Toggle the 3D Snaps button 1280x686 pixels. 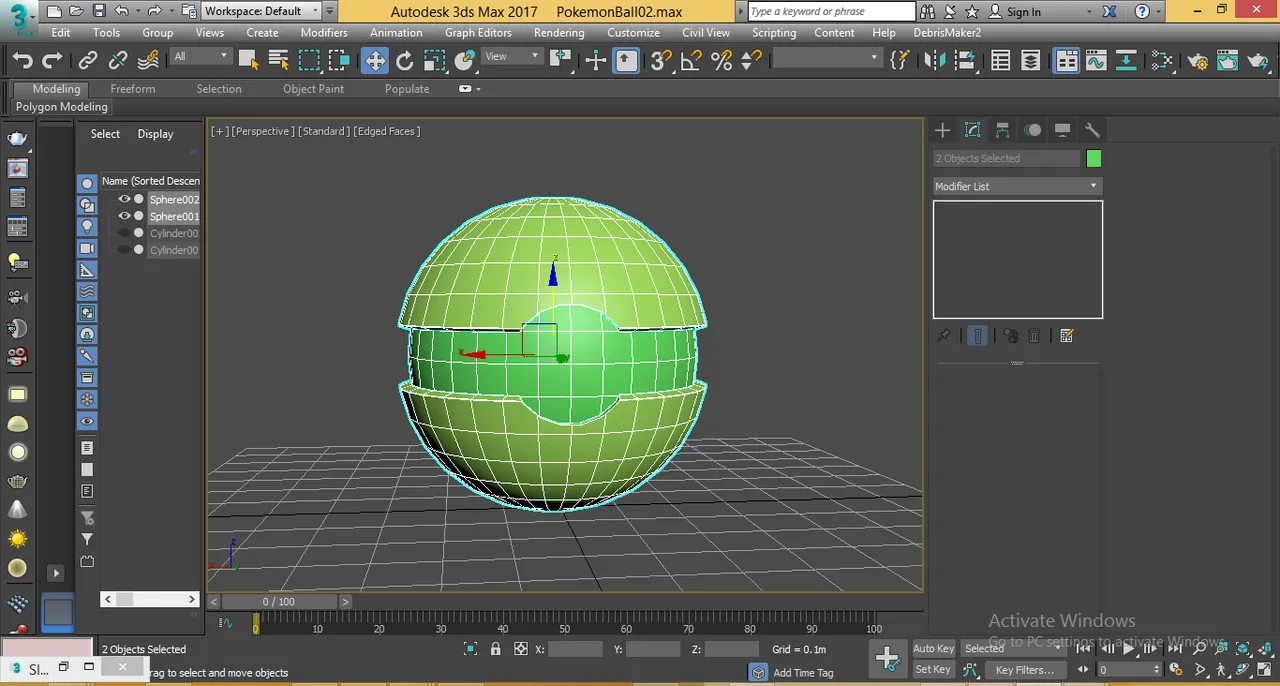pos(661,61)
